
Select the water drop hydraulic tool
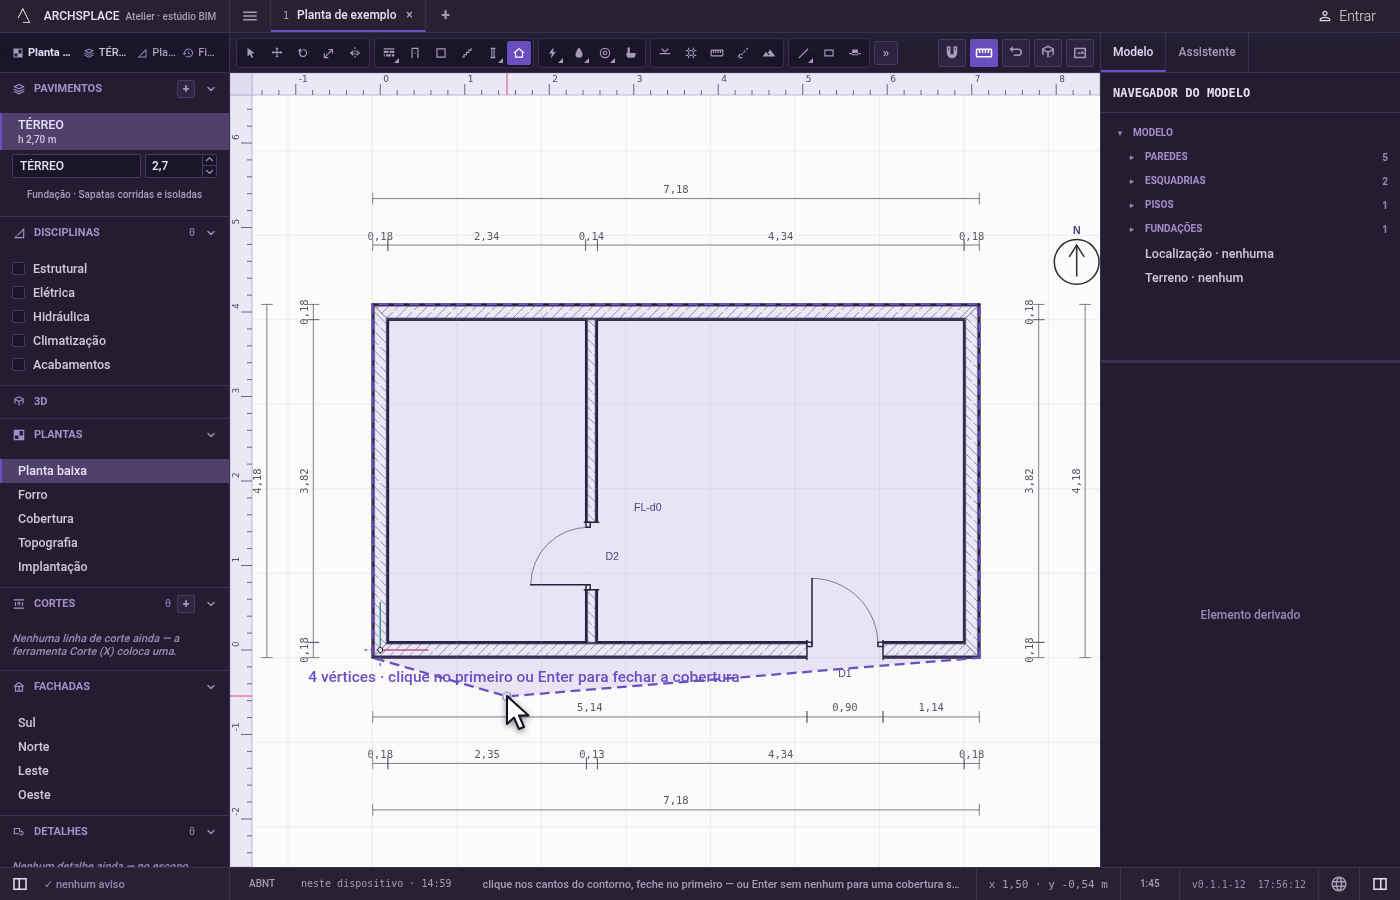(x=579, y=53)
